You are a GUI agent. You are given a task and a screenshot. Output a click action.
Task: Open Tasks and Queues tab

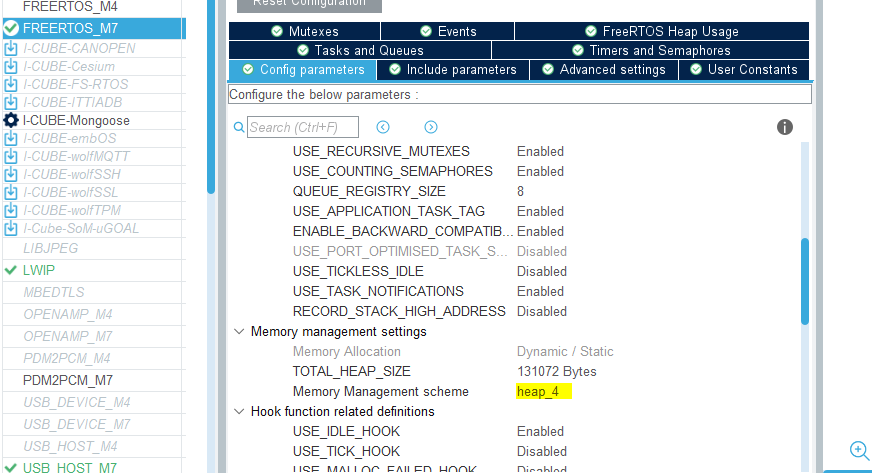click(360, 51)
